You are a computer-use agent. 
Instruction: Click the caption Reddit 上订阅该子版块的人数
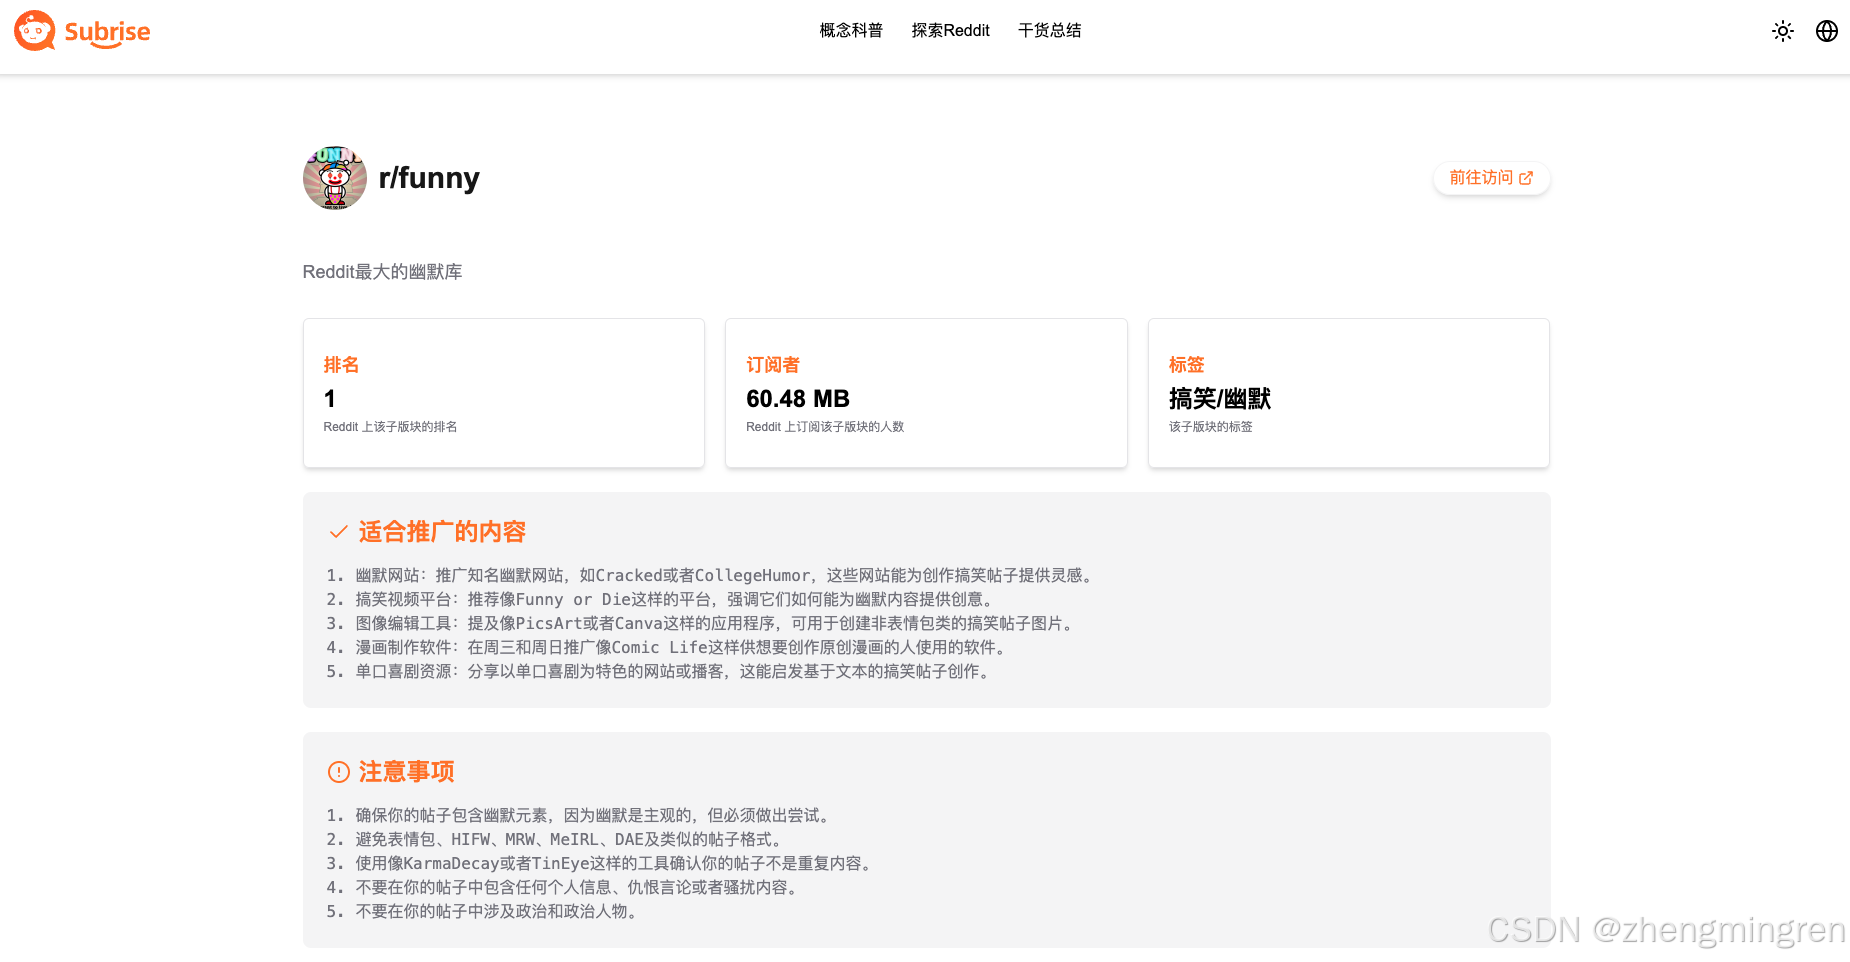(x=825, y=427)
